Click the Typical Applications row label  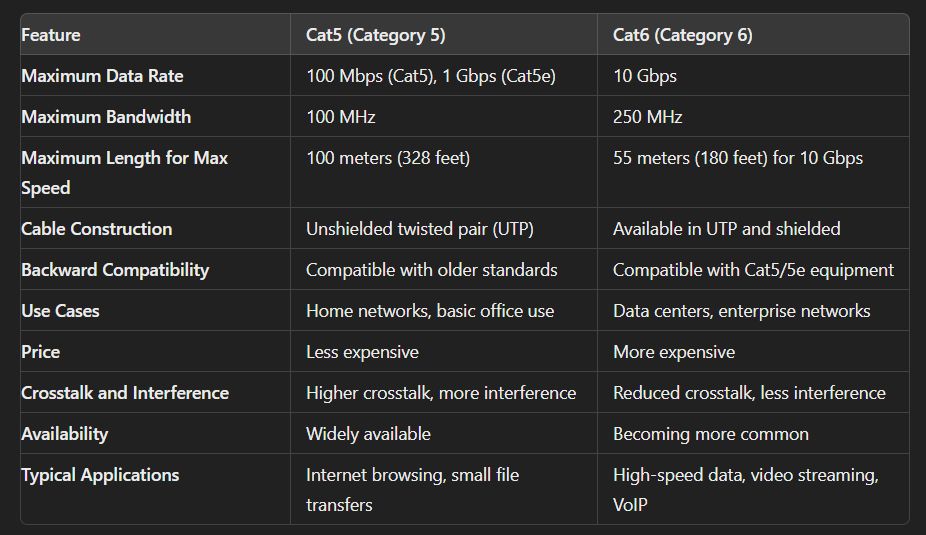coord(100,475)
